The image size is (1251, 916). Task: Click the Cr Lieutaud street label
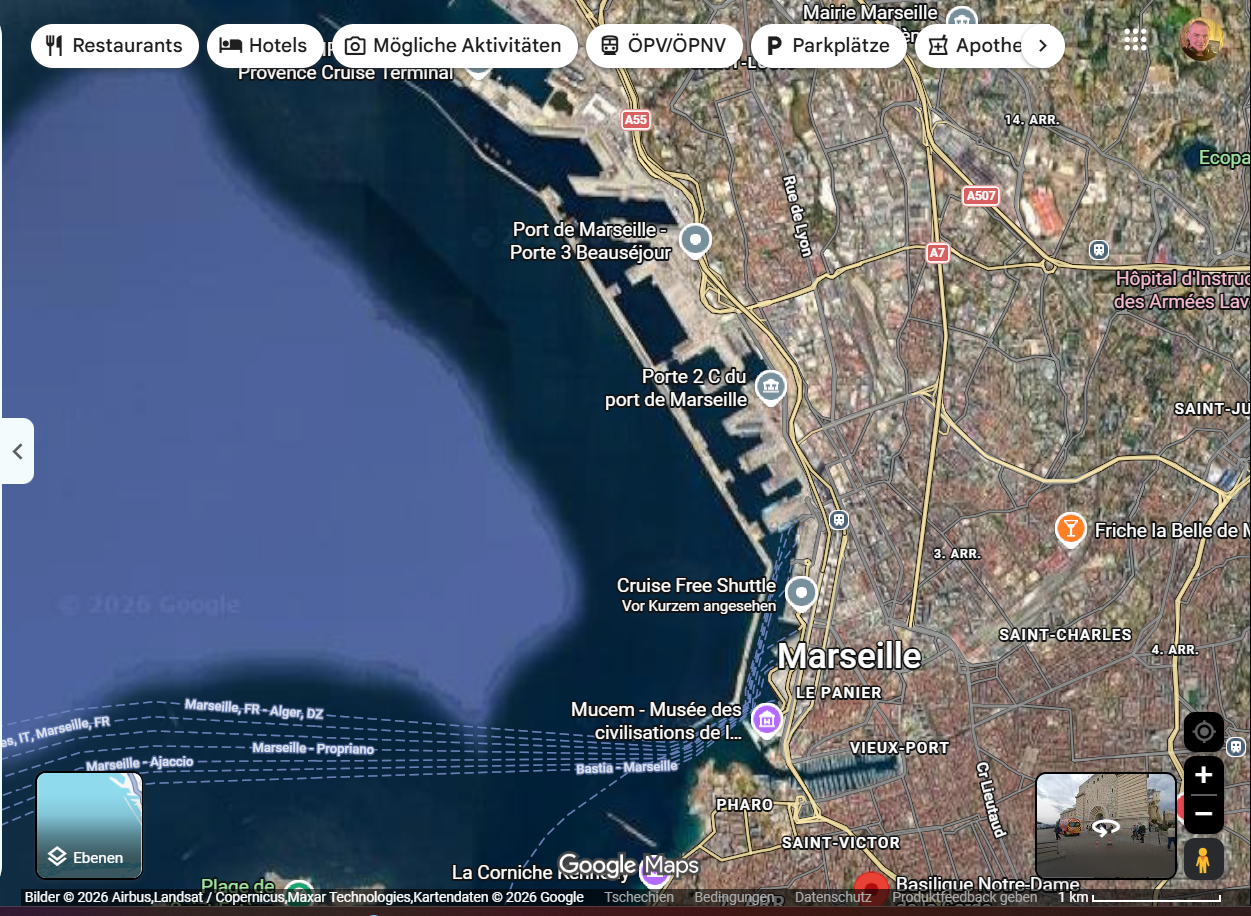(x=991, y=799)
